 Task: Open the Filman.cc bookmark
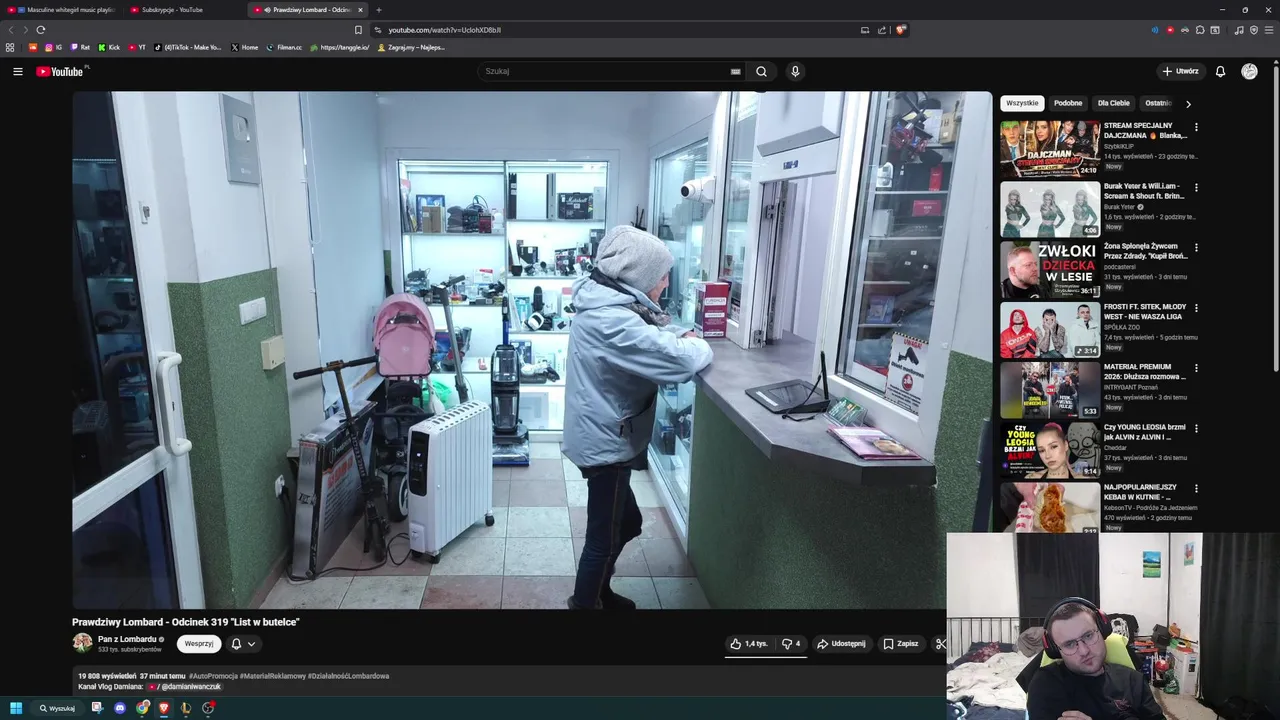tap(284, 47)
